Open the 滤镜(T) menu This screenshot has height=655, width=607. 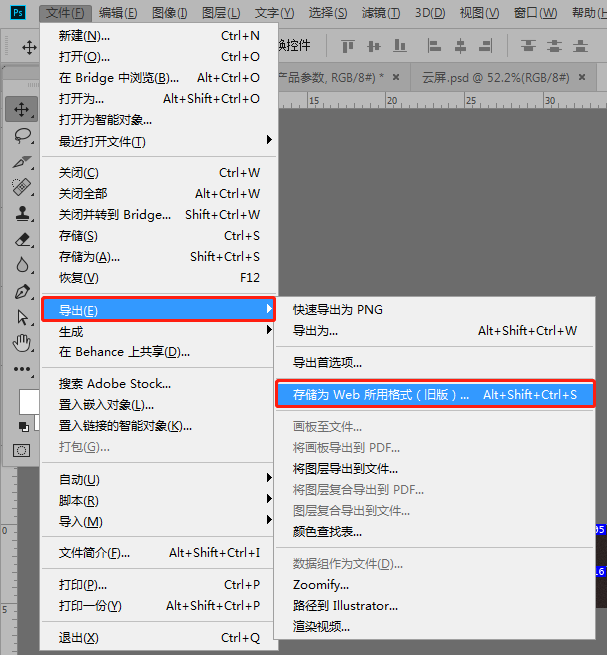[381, 13]
